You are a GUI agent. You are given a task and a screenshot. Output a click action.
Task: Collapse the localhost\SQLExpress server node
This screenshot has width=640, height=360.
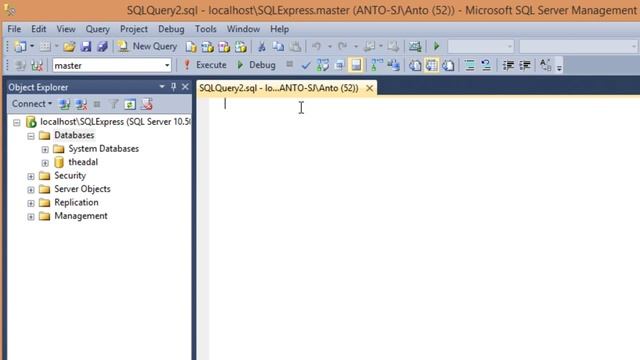[x=16, y=122]
